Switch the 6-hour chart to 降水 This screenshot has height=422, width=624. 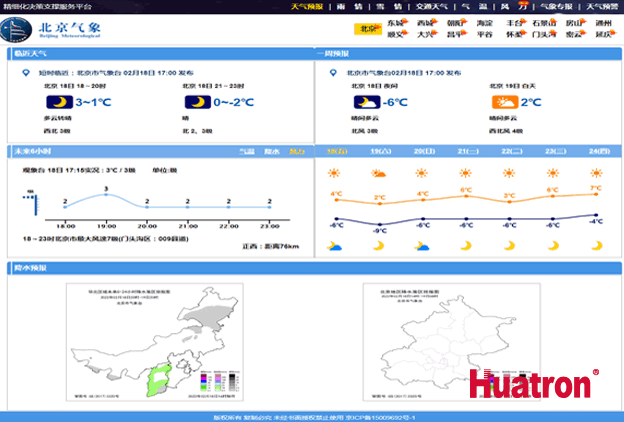pos(271,151)
